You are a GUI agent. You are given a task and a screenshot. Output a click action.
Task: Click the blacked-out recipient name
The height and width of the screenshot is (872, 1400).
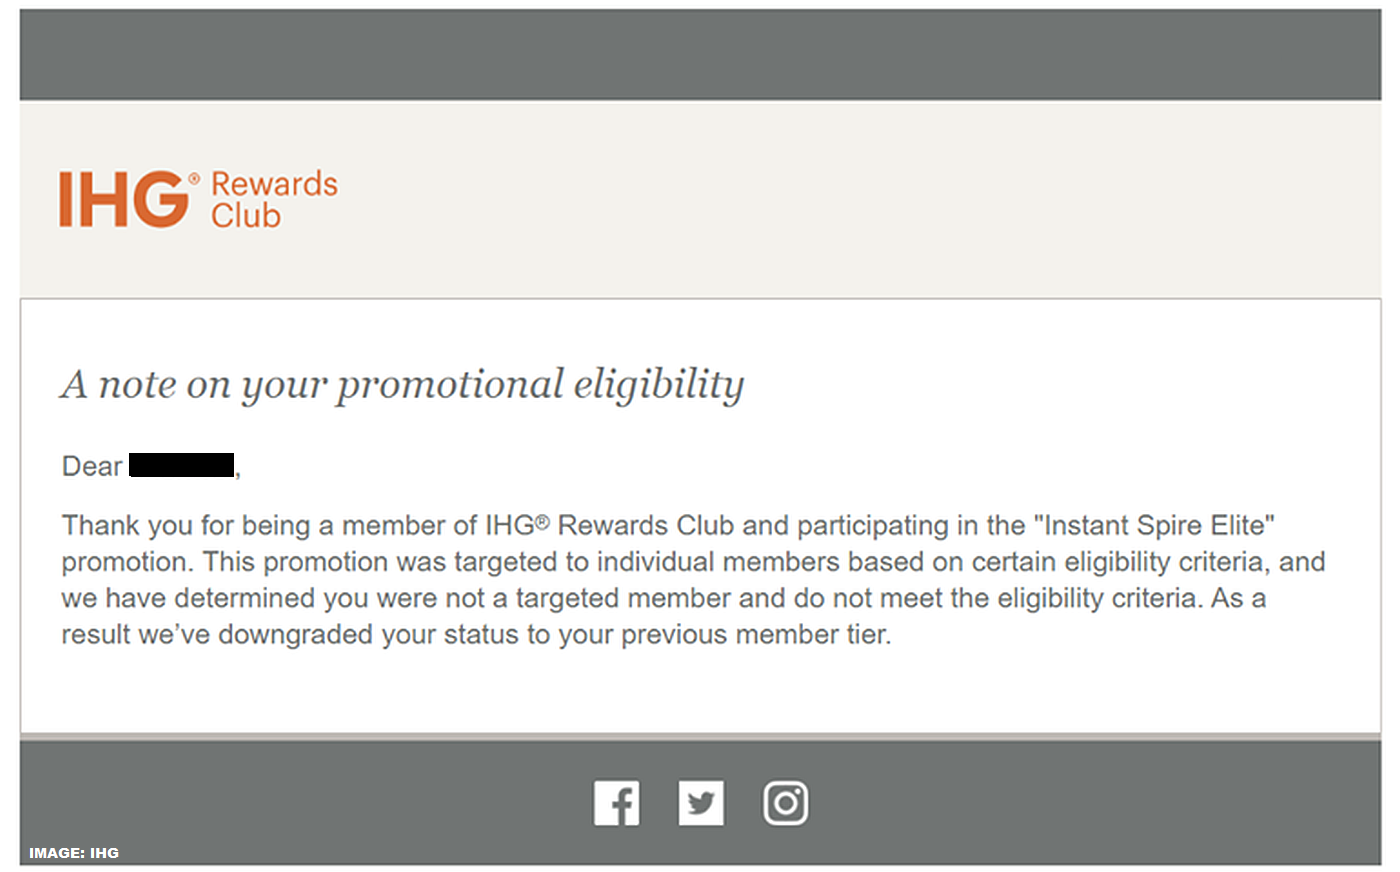click(181, 466)
